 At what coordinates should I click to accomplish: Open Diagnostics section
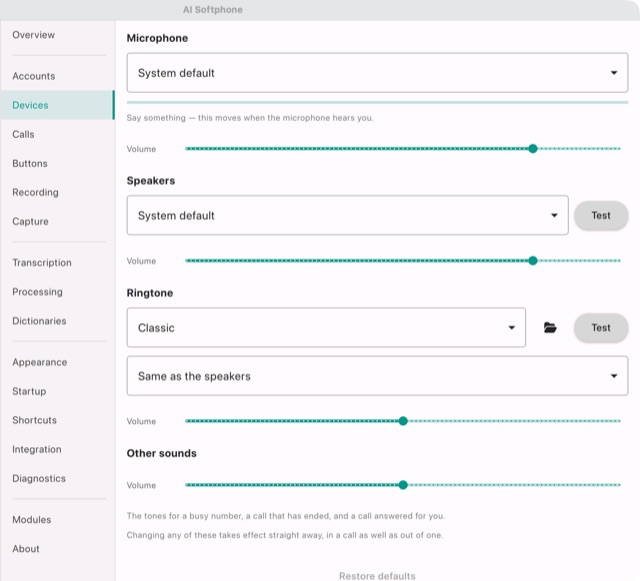pos(58,478)
